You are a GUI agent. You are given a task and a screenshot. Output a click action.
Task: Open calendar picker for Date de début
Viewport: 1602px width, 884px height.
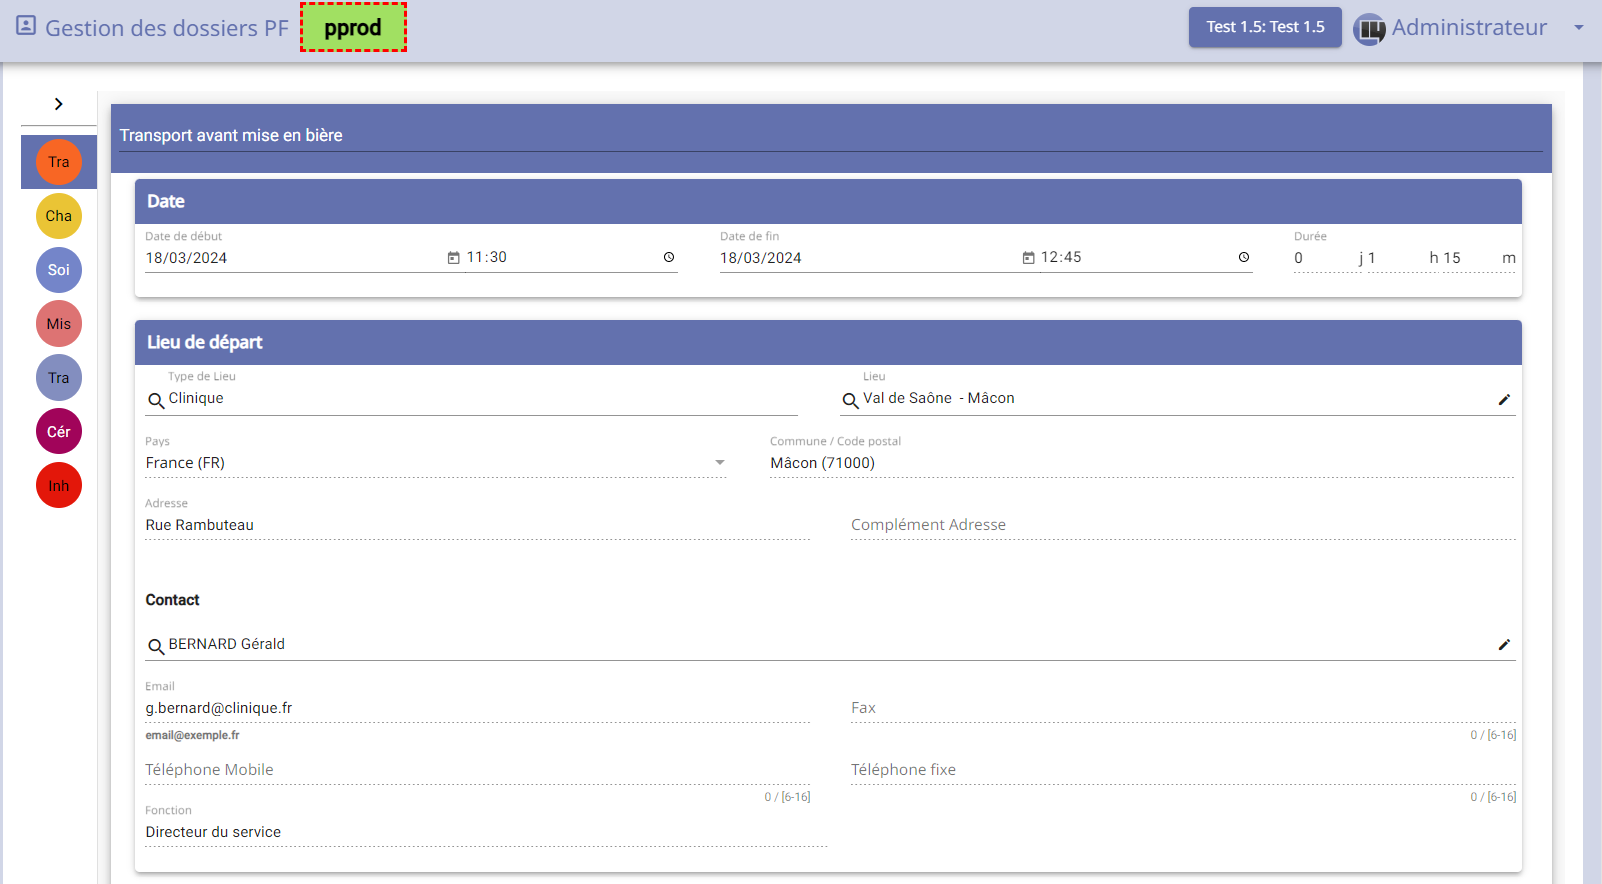[x=453, y=258]
